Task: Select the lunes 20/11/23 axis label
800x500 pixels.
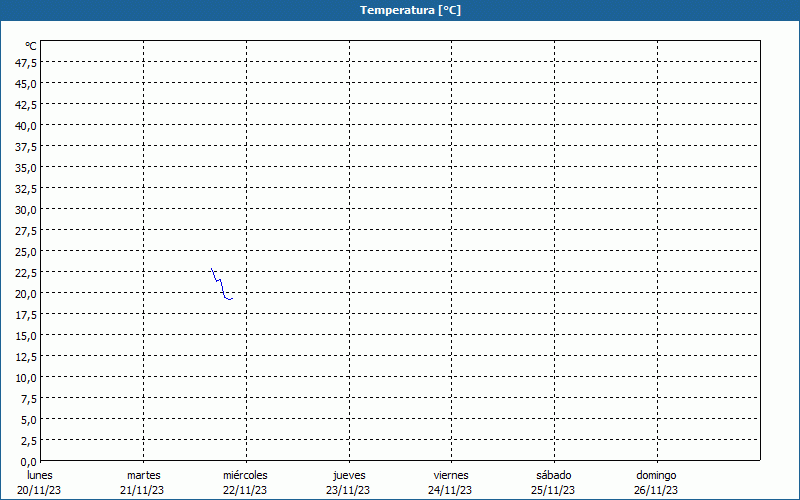Action: coord(39,483)
